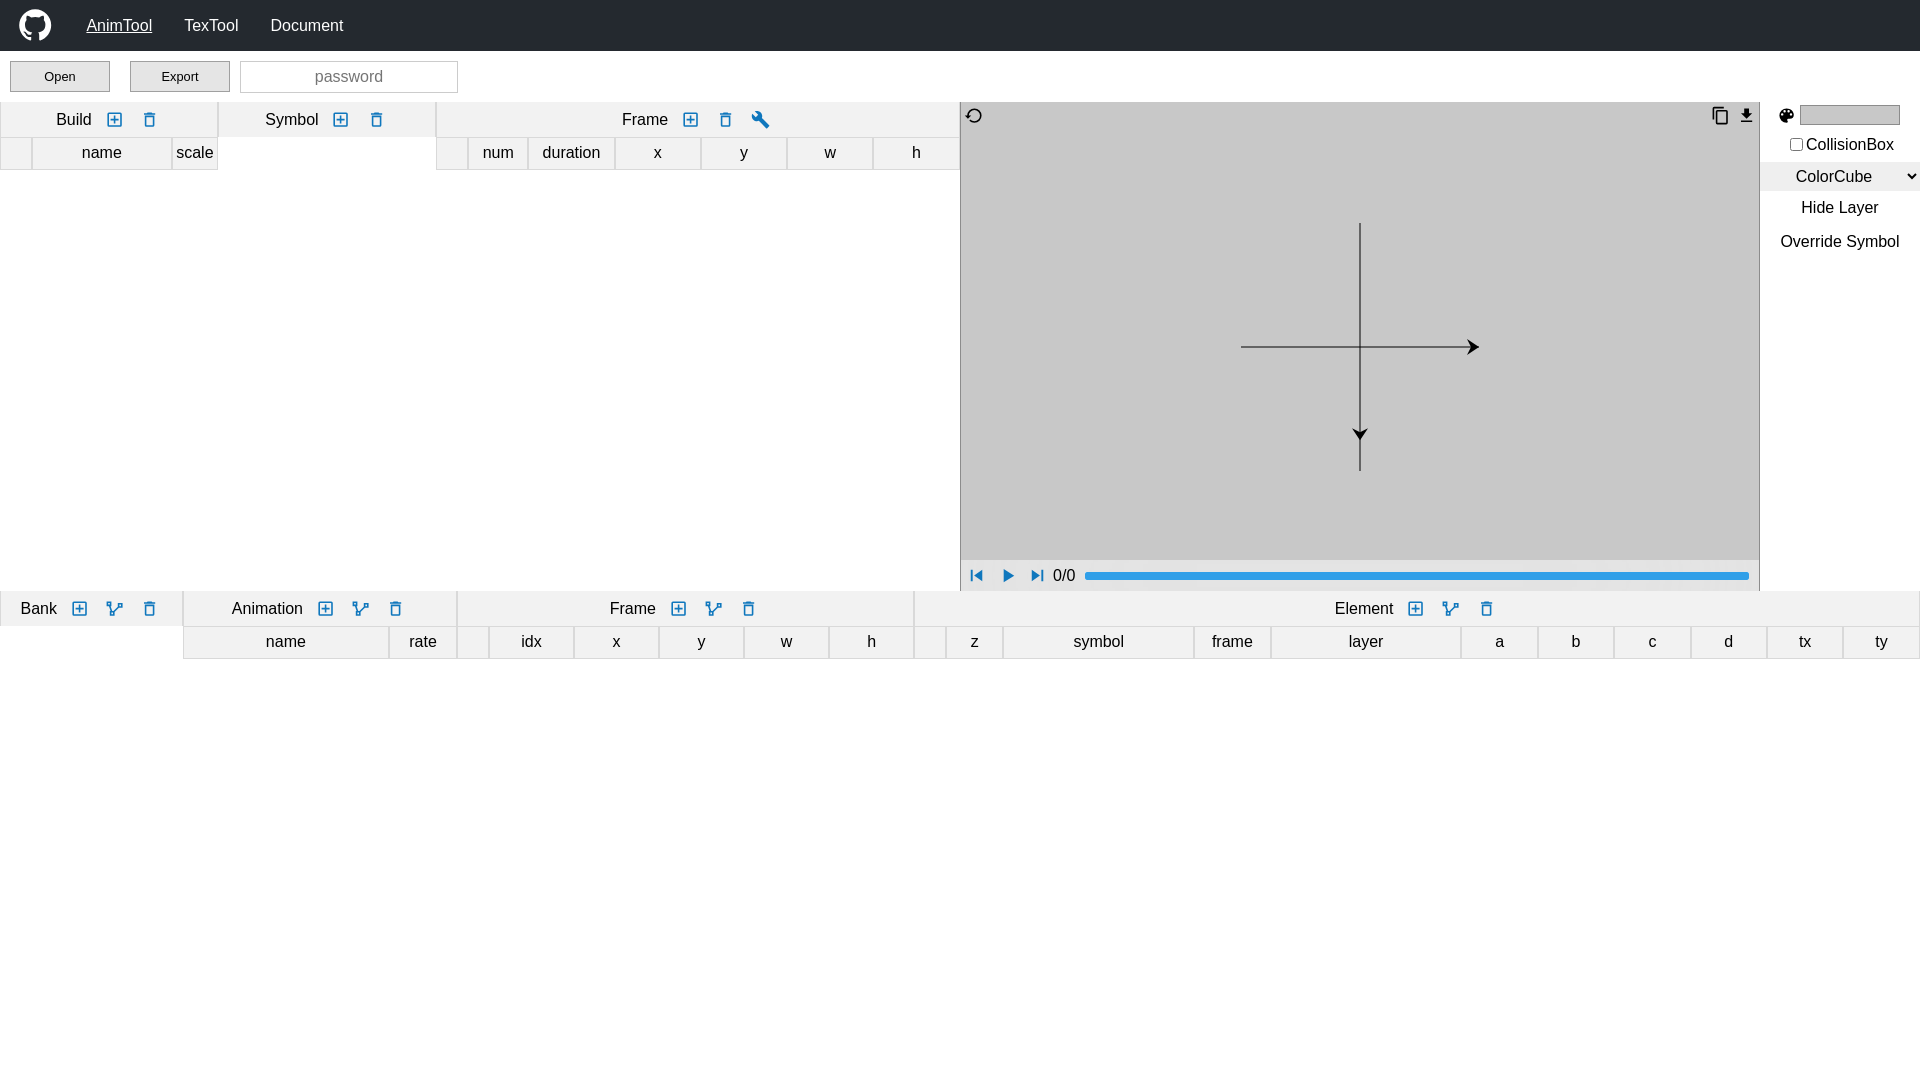1920x1080 pixels.
Task: Click the Animation rate column header
Action: coord(423,642)
